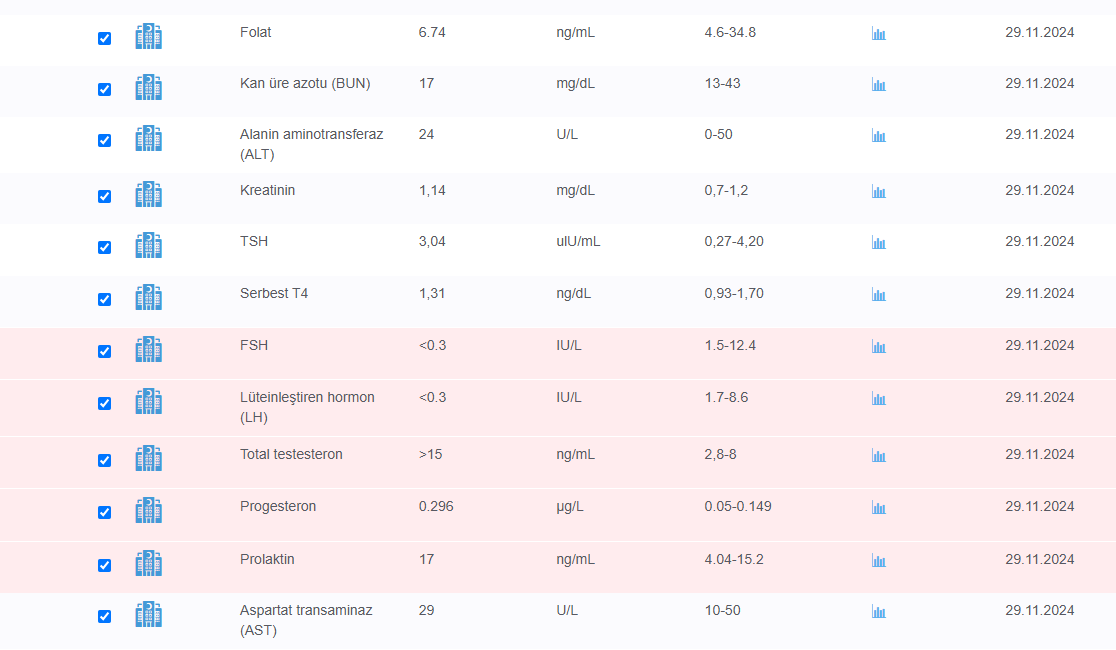Uncheck the TSH checkbox
The height and width of the screenshot is (650, 1116).
click(x=105, y=248)
